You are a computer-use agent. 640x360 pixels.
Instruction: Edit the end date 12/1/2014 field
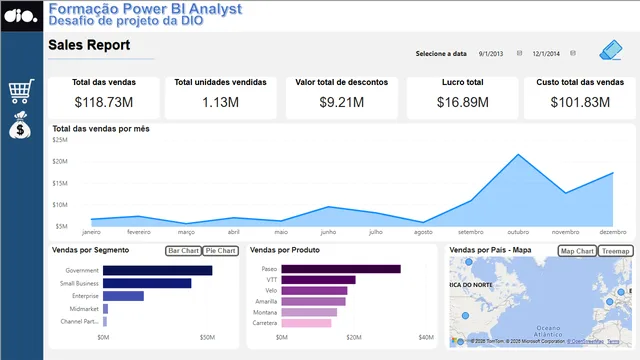pyautogui.click(x=546, y=53)
